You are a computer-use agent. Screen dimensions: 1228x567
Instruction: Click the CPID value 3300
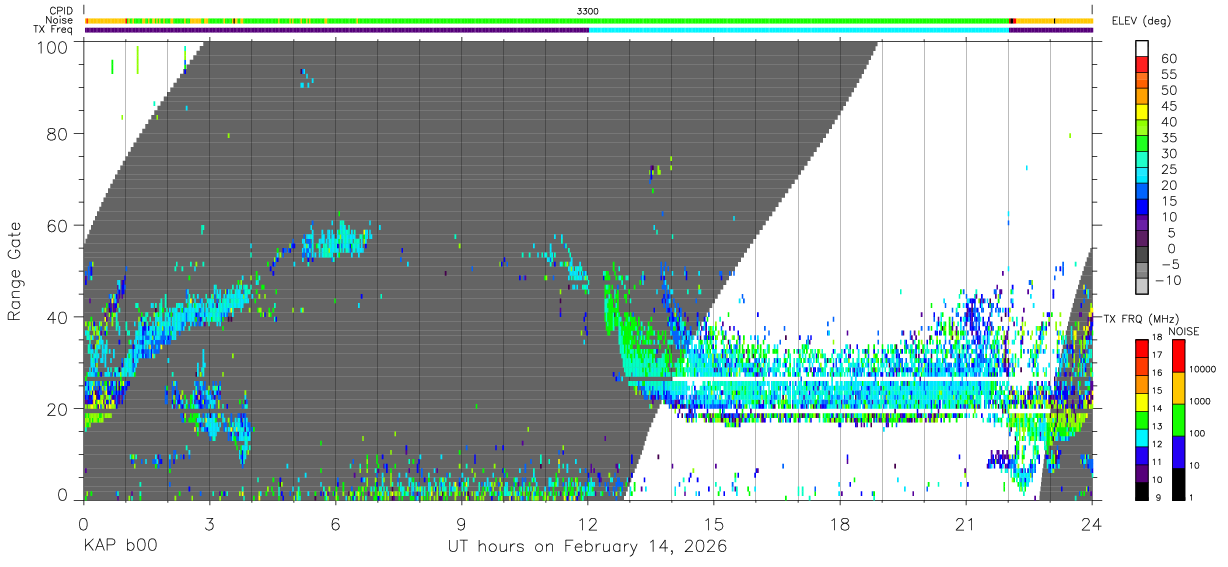[588, 10]
